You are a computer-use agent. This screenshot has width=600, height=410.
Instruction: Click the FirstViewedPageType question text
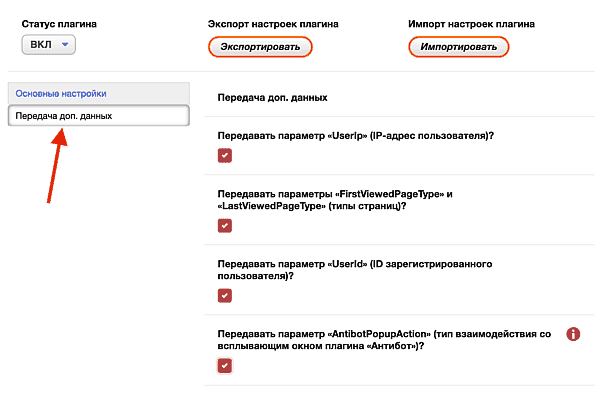(x=335, y=200)
